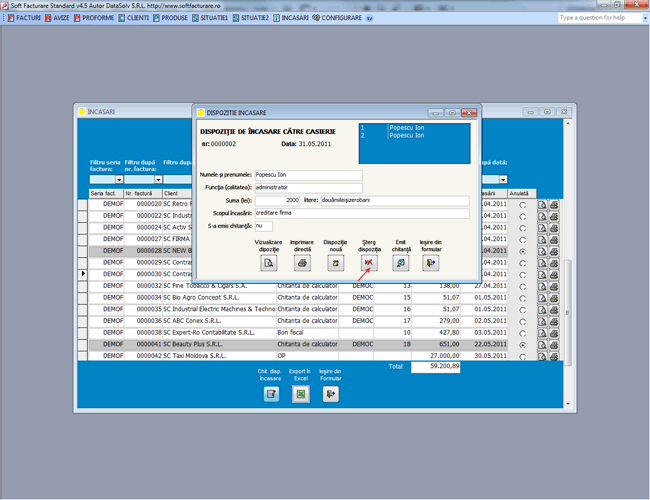Open the Filtru după nr. factura dropdown

pyautogui.click(x=158, y=180)
